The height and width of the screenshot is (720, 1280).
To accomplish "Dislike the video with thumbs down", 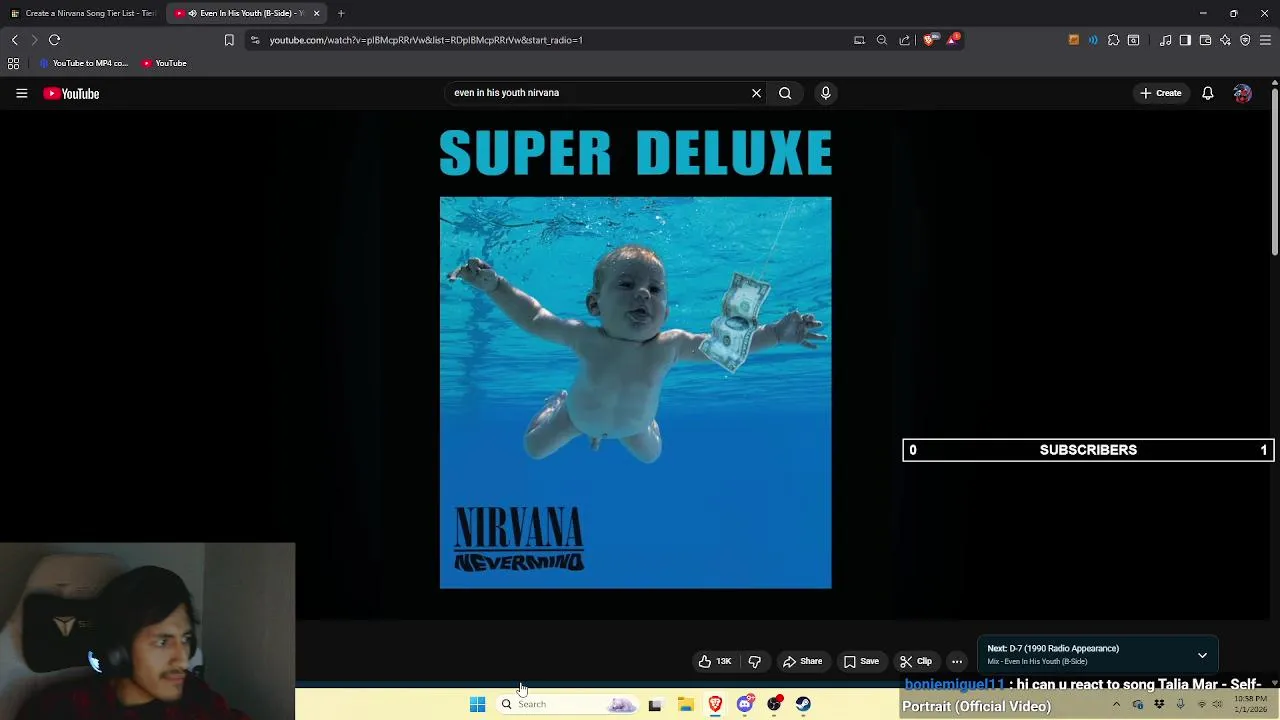I will [x=755, y=661].
